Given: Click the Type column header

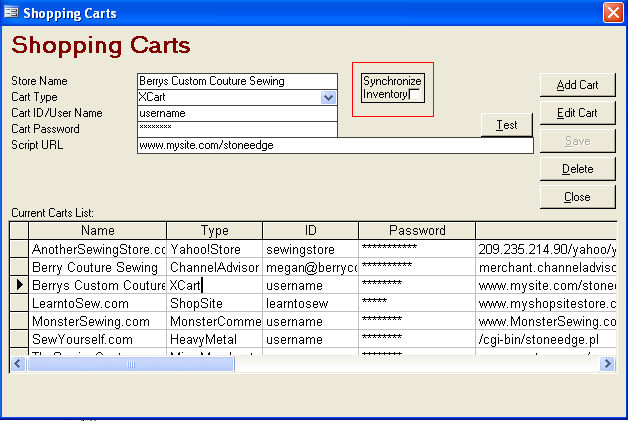Looking at the screenshot, I should [214, 230].
